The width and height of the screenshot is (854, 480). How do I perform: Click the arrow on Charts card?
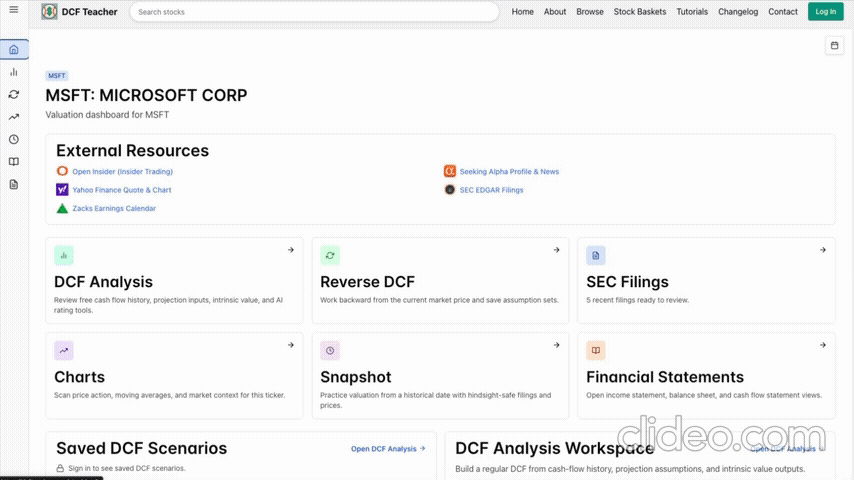[291, 345]
